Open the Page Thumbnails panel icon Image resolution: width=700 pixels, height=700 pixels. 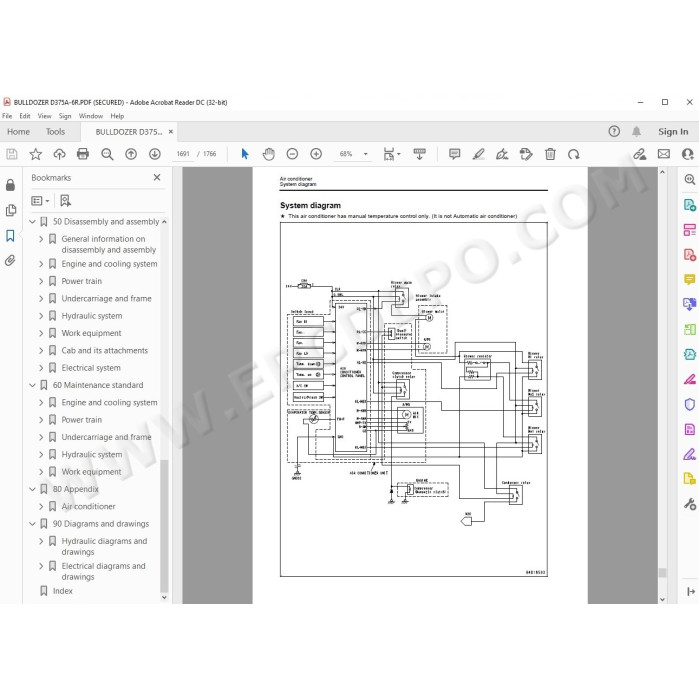click(x=11, y=210)
